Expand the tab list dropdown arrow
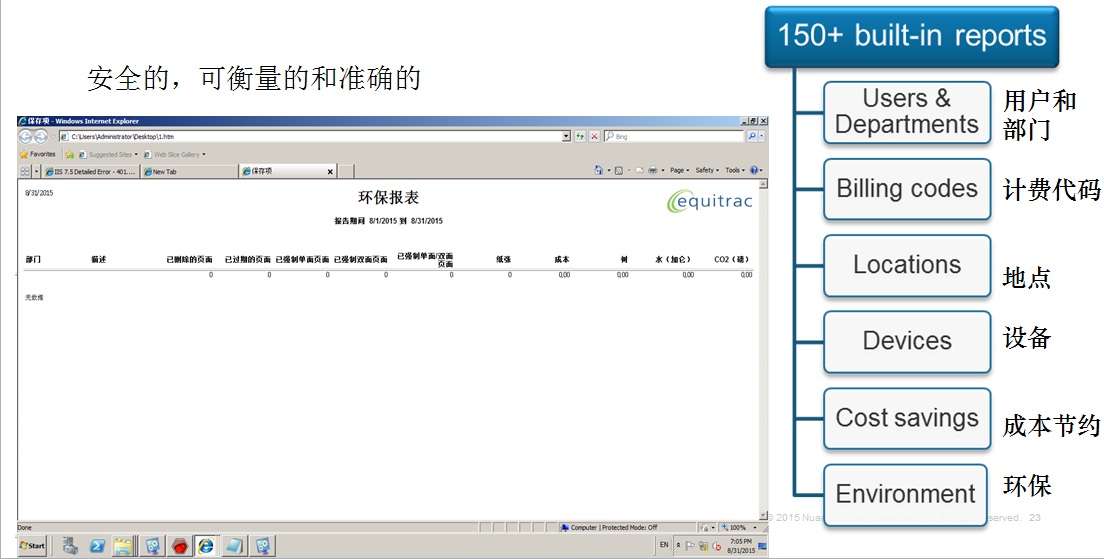 click(37, 171)
